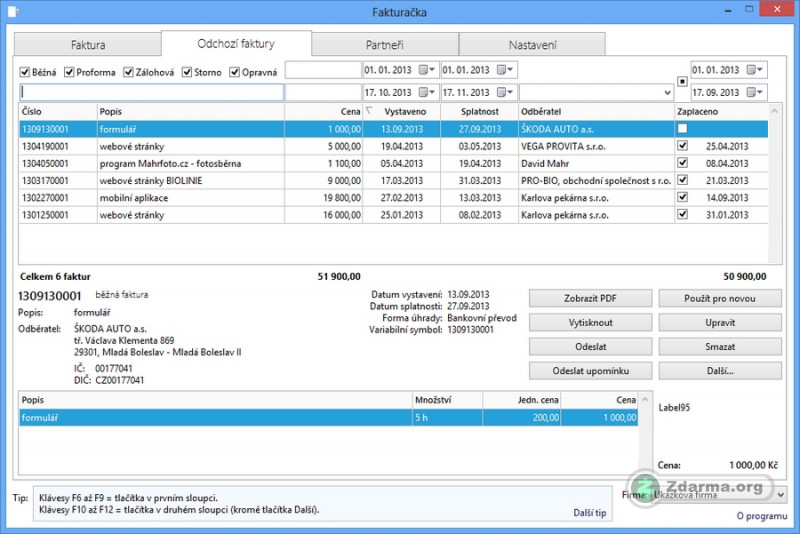Toggle the tri-state square filter for Zaplaceno
Viewport: 800px width, 534px height.
click(682, 82)
